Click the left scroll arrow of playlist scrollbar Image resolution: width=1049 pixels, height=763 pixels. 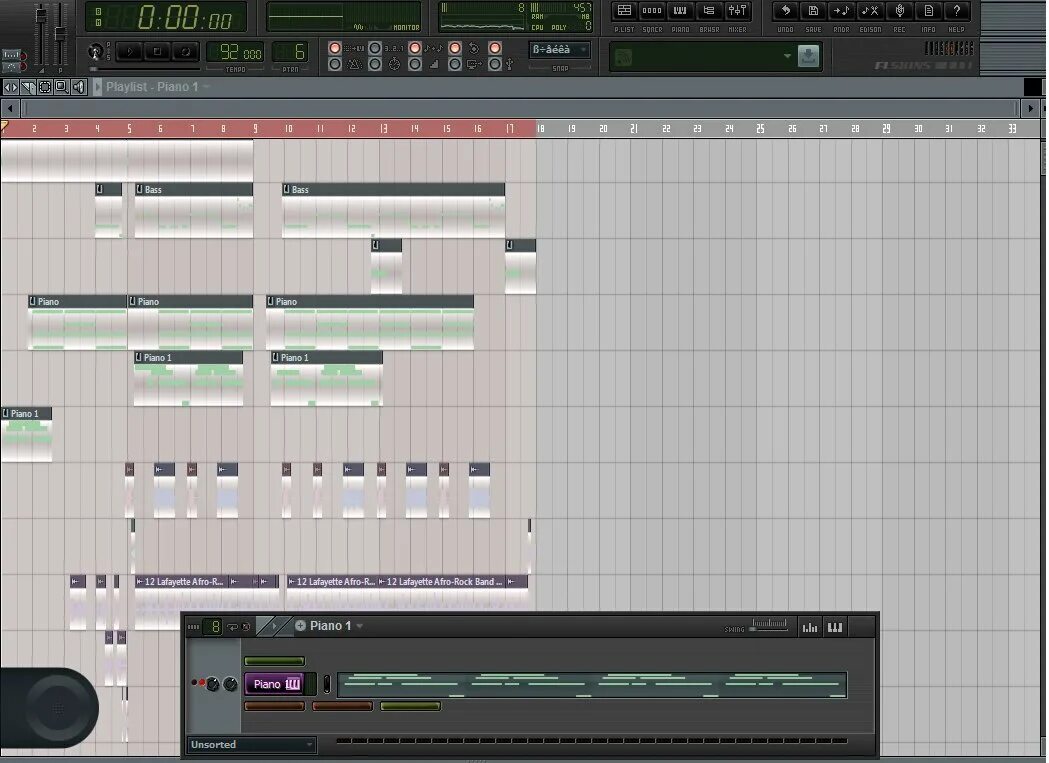[9, 108]
